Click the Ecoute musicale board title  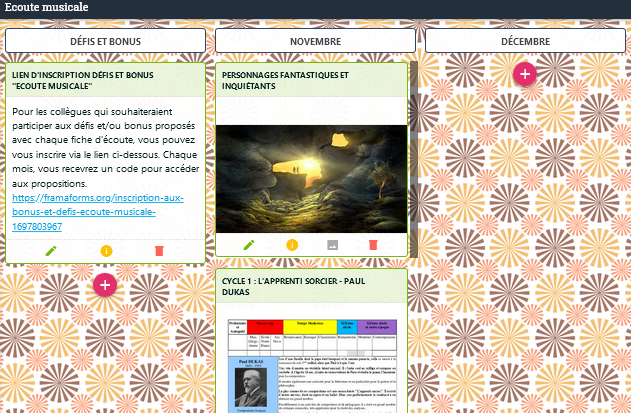pyautogui.click(x=45, y=7)
